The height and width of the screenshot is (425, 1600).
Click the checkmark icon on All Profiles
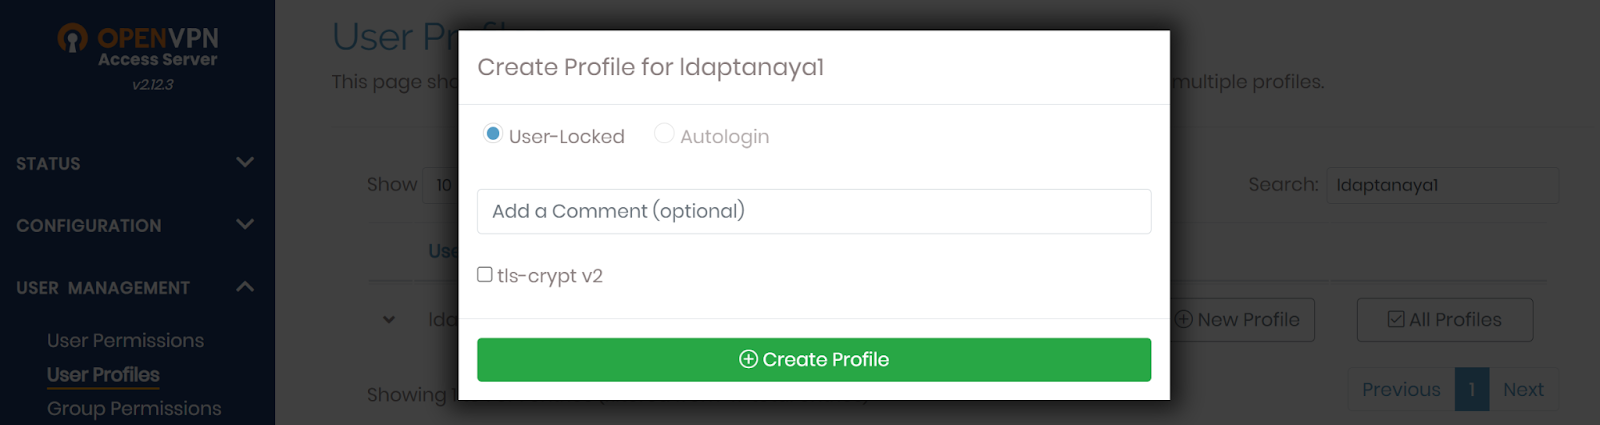[x=1396, y=320]
